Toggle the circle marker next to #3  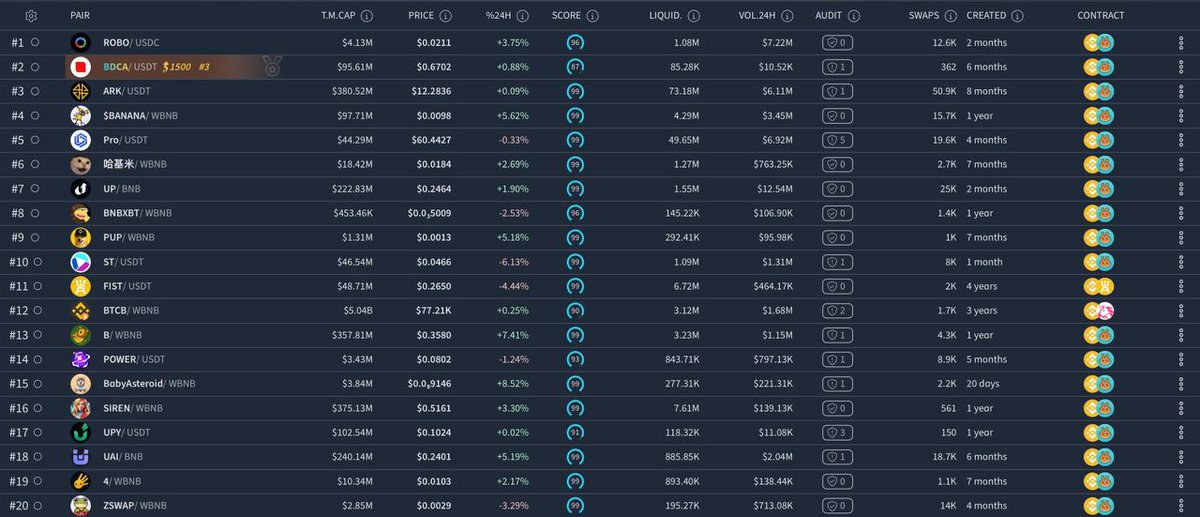[35, 92]
